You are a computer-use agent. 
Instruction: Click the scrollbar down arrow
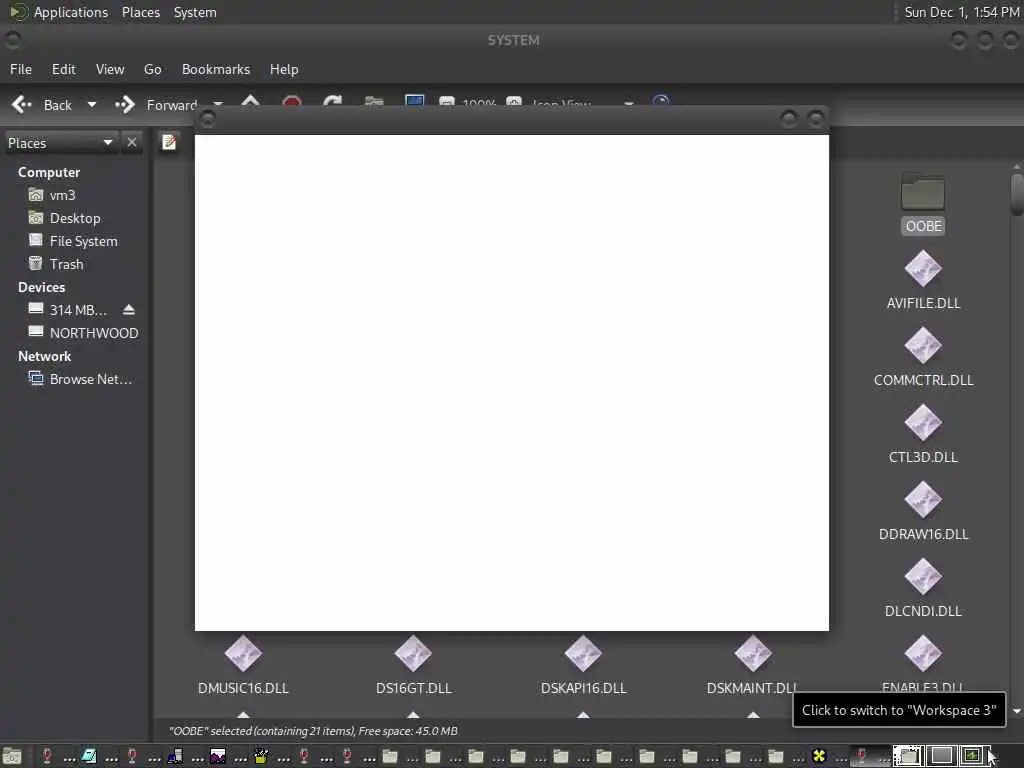[x=1016, y=711]
